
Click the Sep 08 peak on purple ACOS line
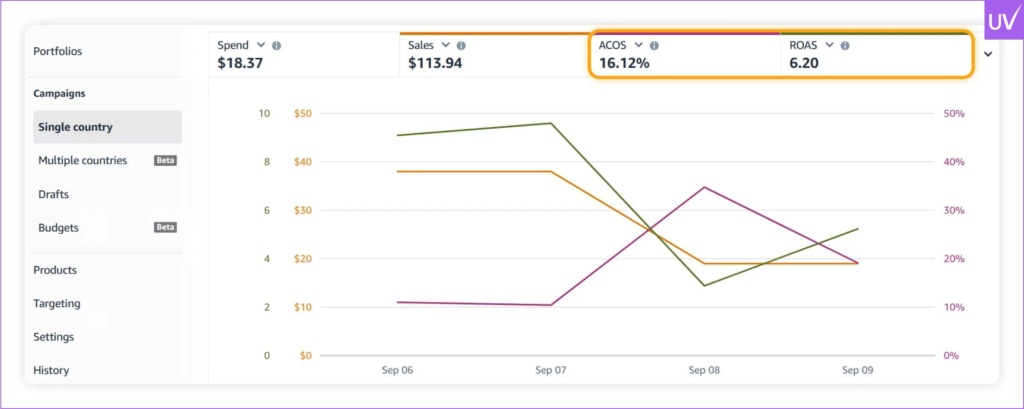704,187
